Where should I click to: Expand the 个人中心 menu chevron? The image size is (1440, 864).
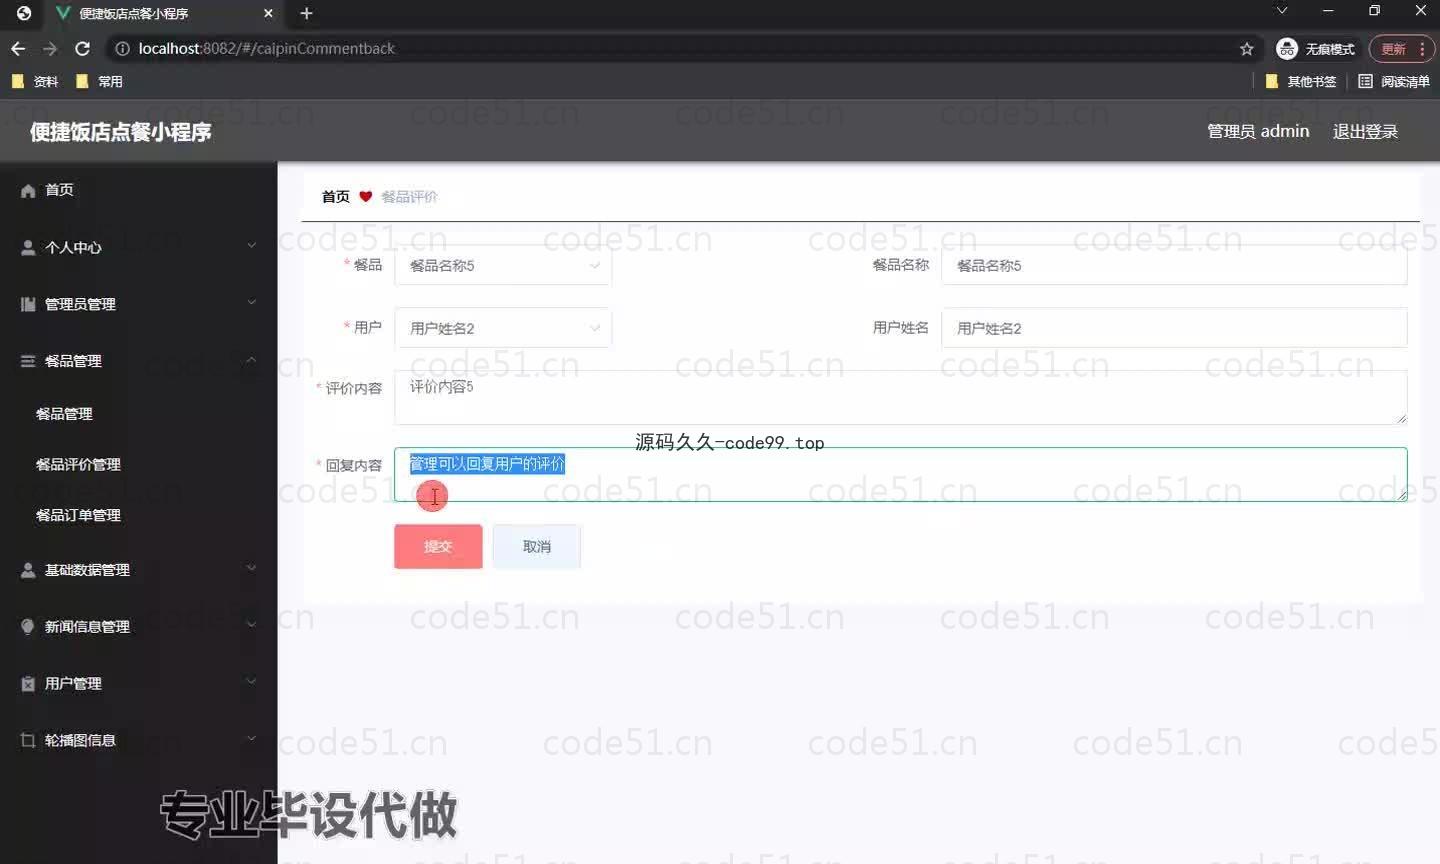[x=251, y=245]
